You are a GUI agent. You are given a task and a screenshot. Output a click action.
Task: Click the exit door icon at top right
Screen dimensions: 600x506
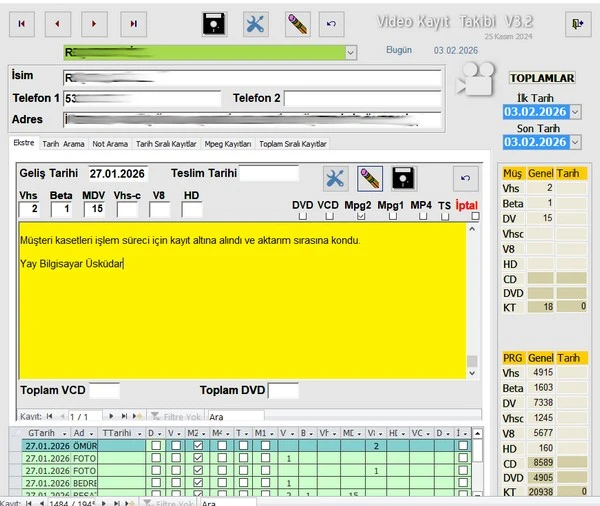[577, 23]
